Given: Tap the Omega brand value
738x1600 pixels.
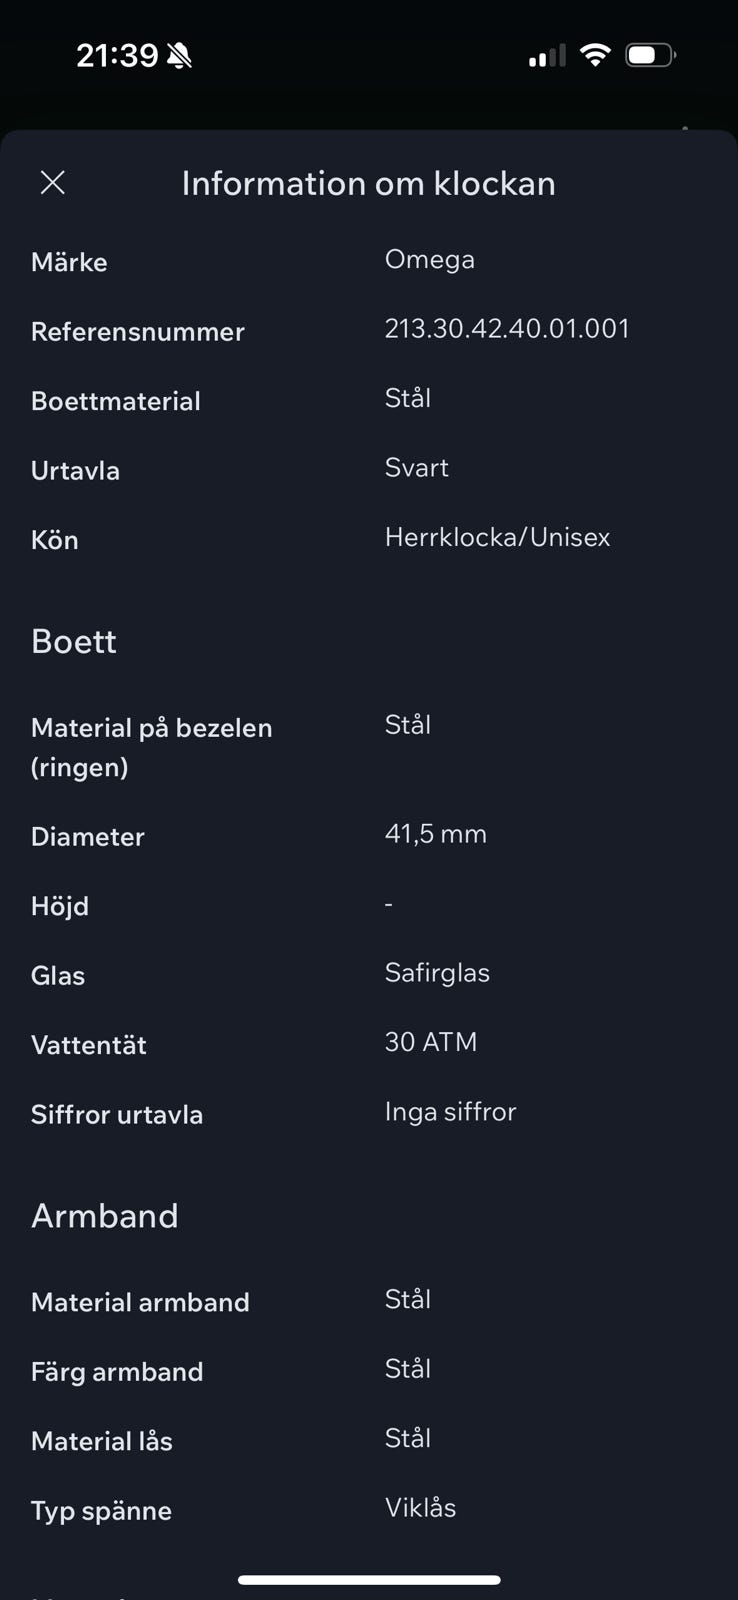Looking at the screenshot, I should 430,259.
